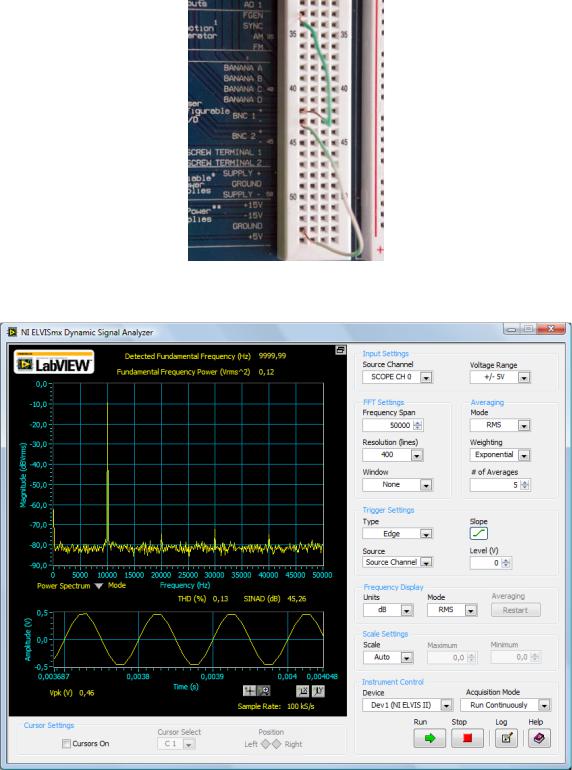Click the # of Averages value field
This screenshot has width=572, height=770.
tap(495, 485)
